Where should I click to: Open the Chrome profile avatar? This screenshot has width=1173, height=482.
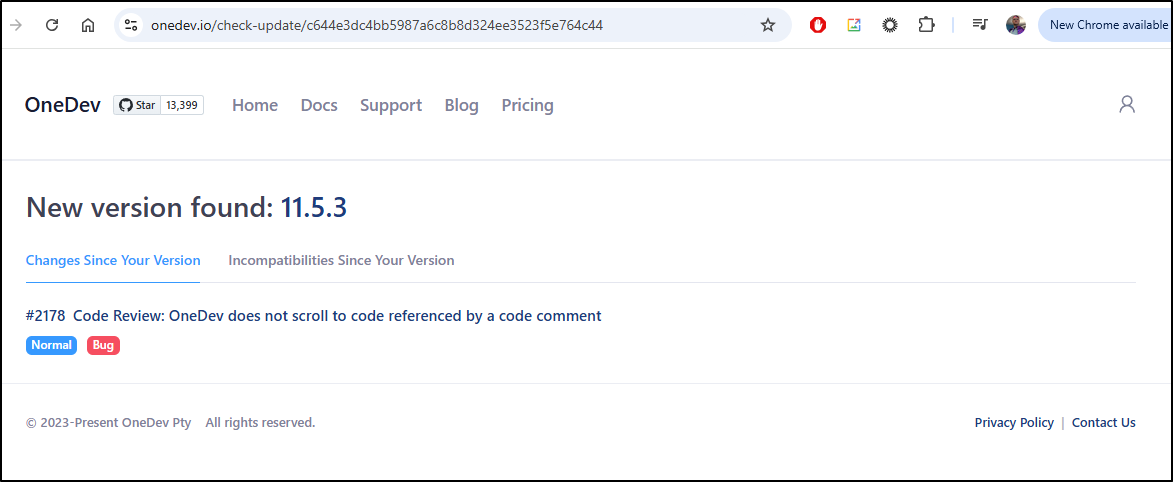coord(1016,25)
